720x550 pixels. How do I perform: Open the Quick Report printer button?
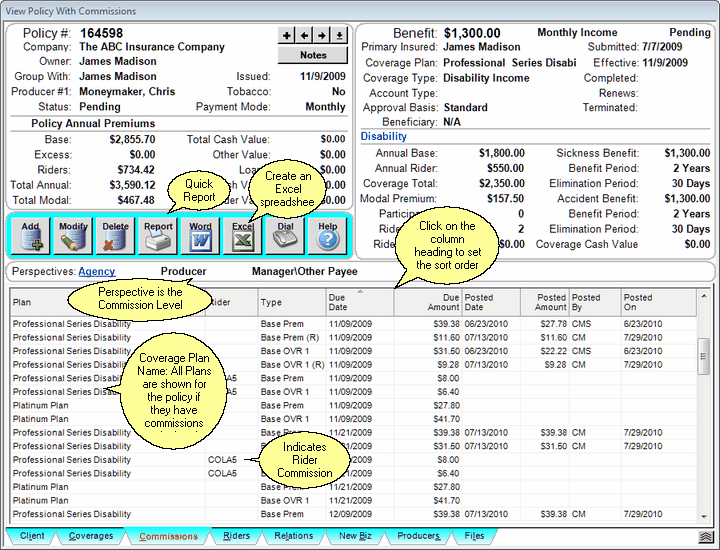(158, 236)
